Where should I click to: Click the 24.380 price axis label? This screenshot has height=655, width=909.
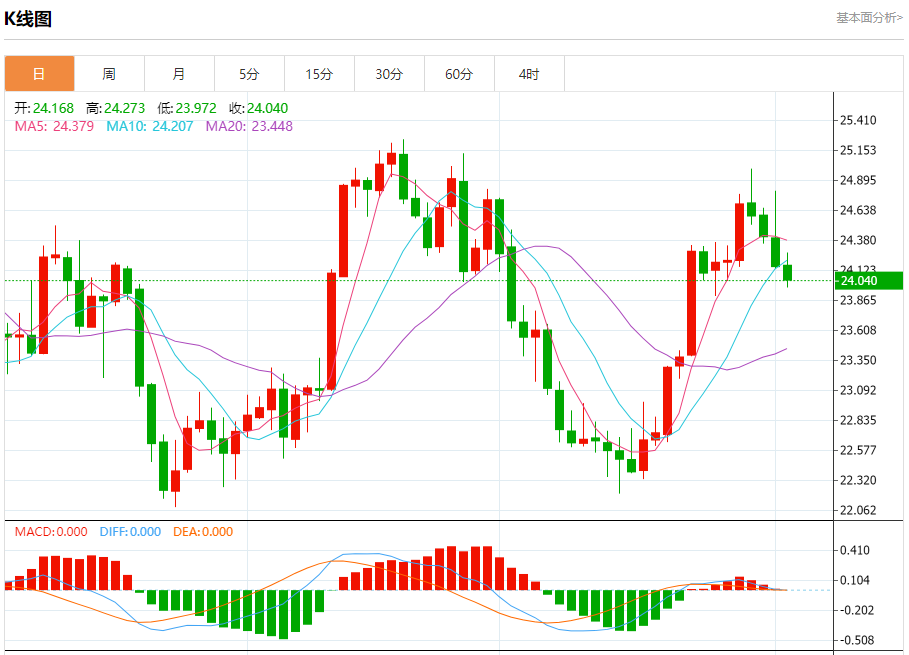coord(858,240)
